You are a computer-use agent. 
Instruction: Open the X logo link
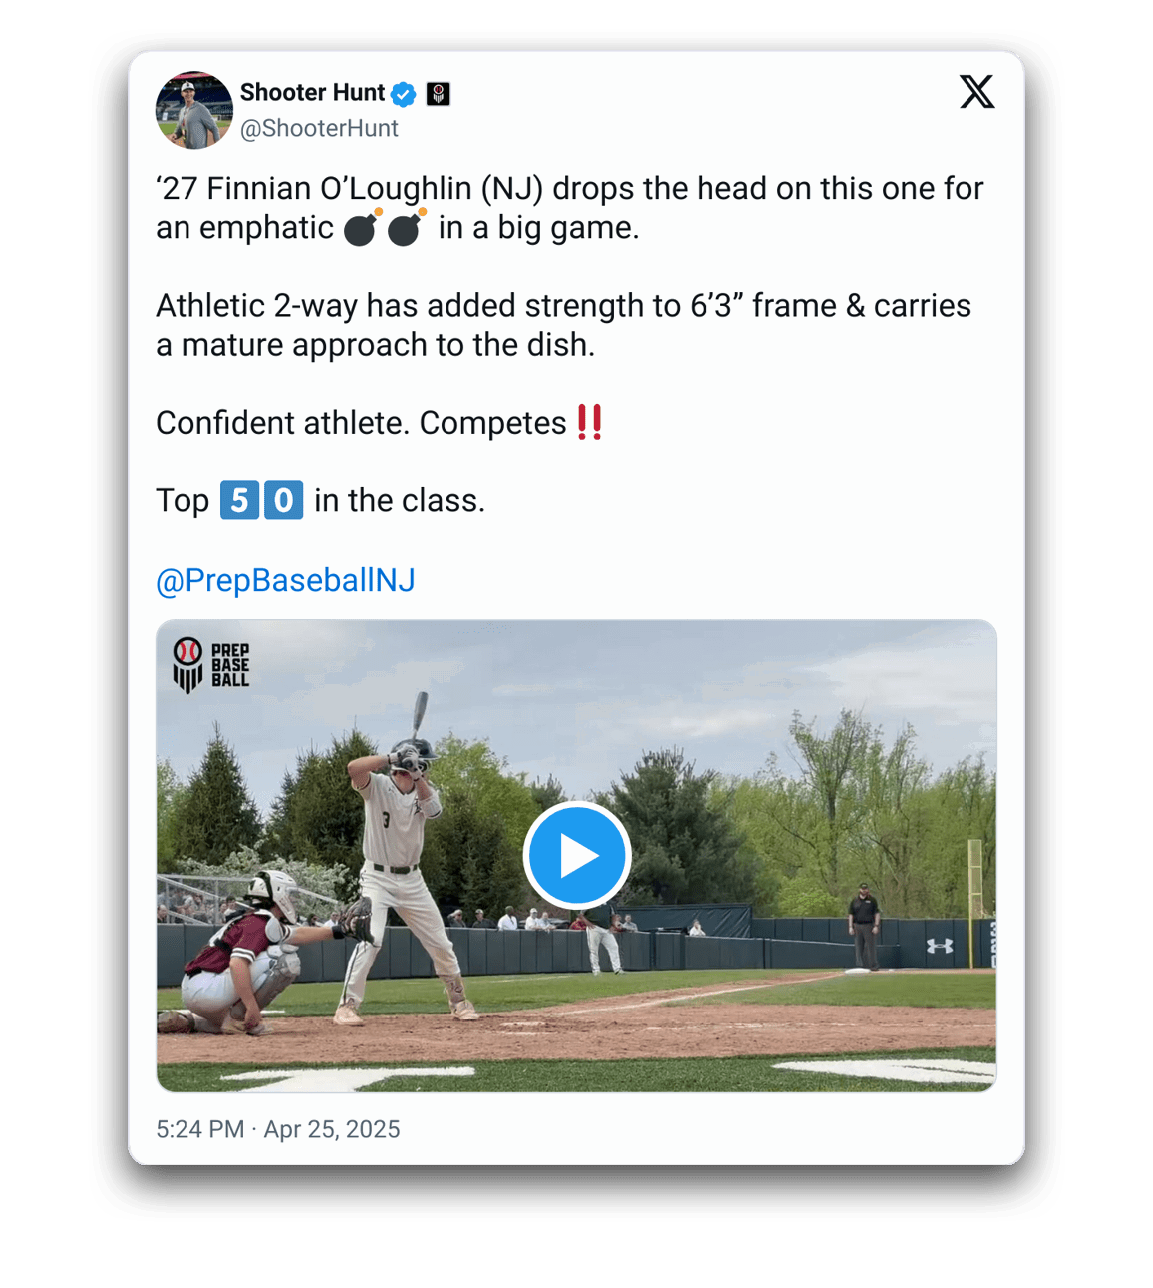pos(976,92)
